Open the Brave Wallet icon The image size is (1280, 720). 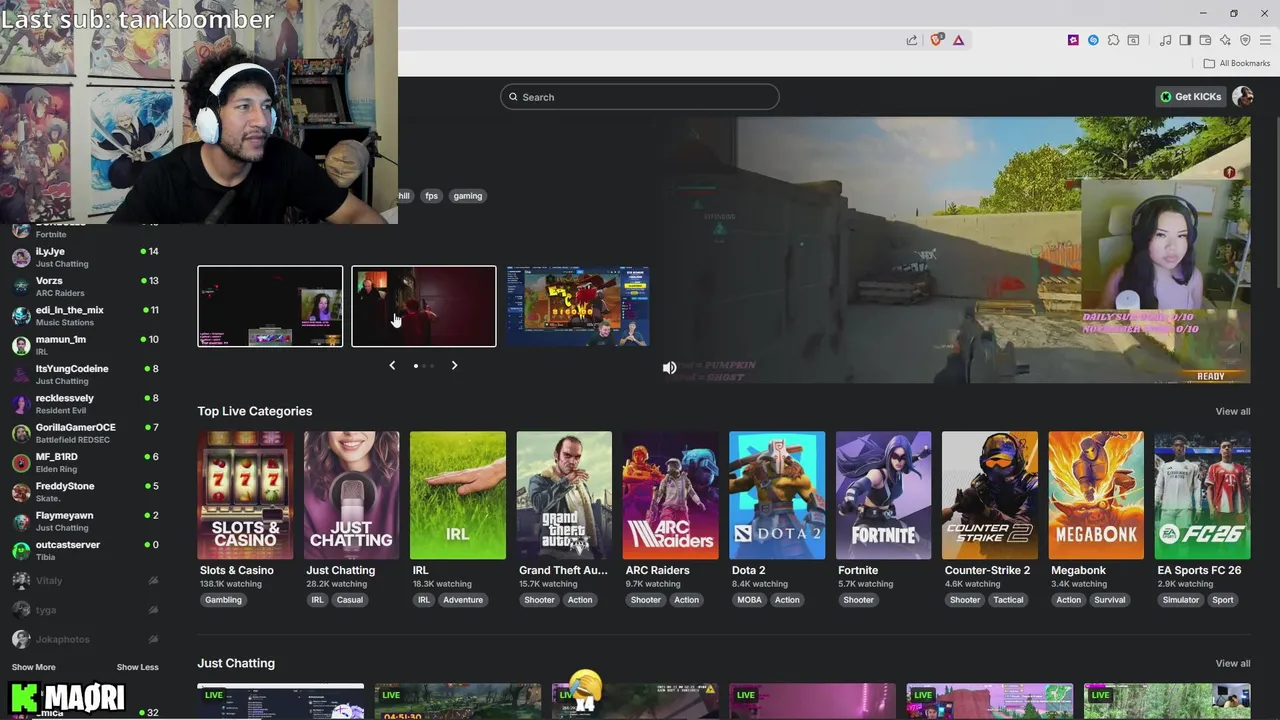point(1205,40)
